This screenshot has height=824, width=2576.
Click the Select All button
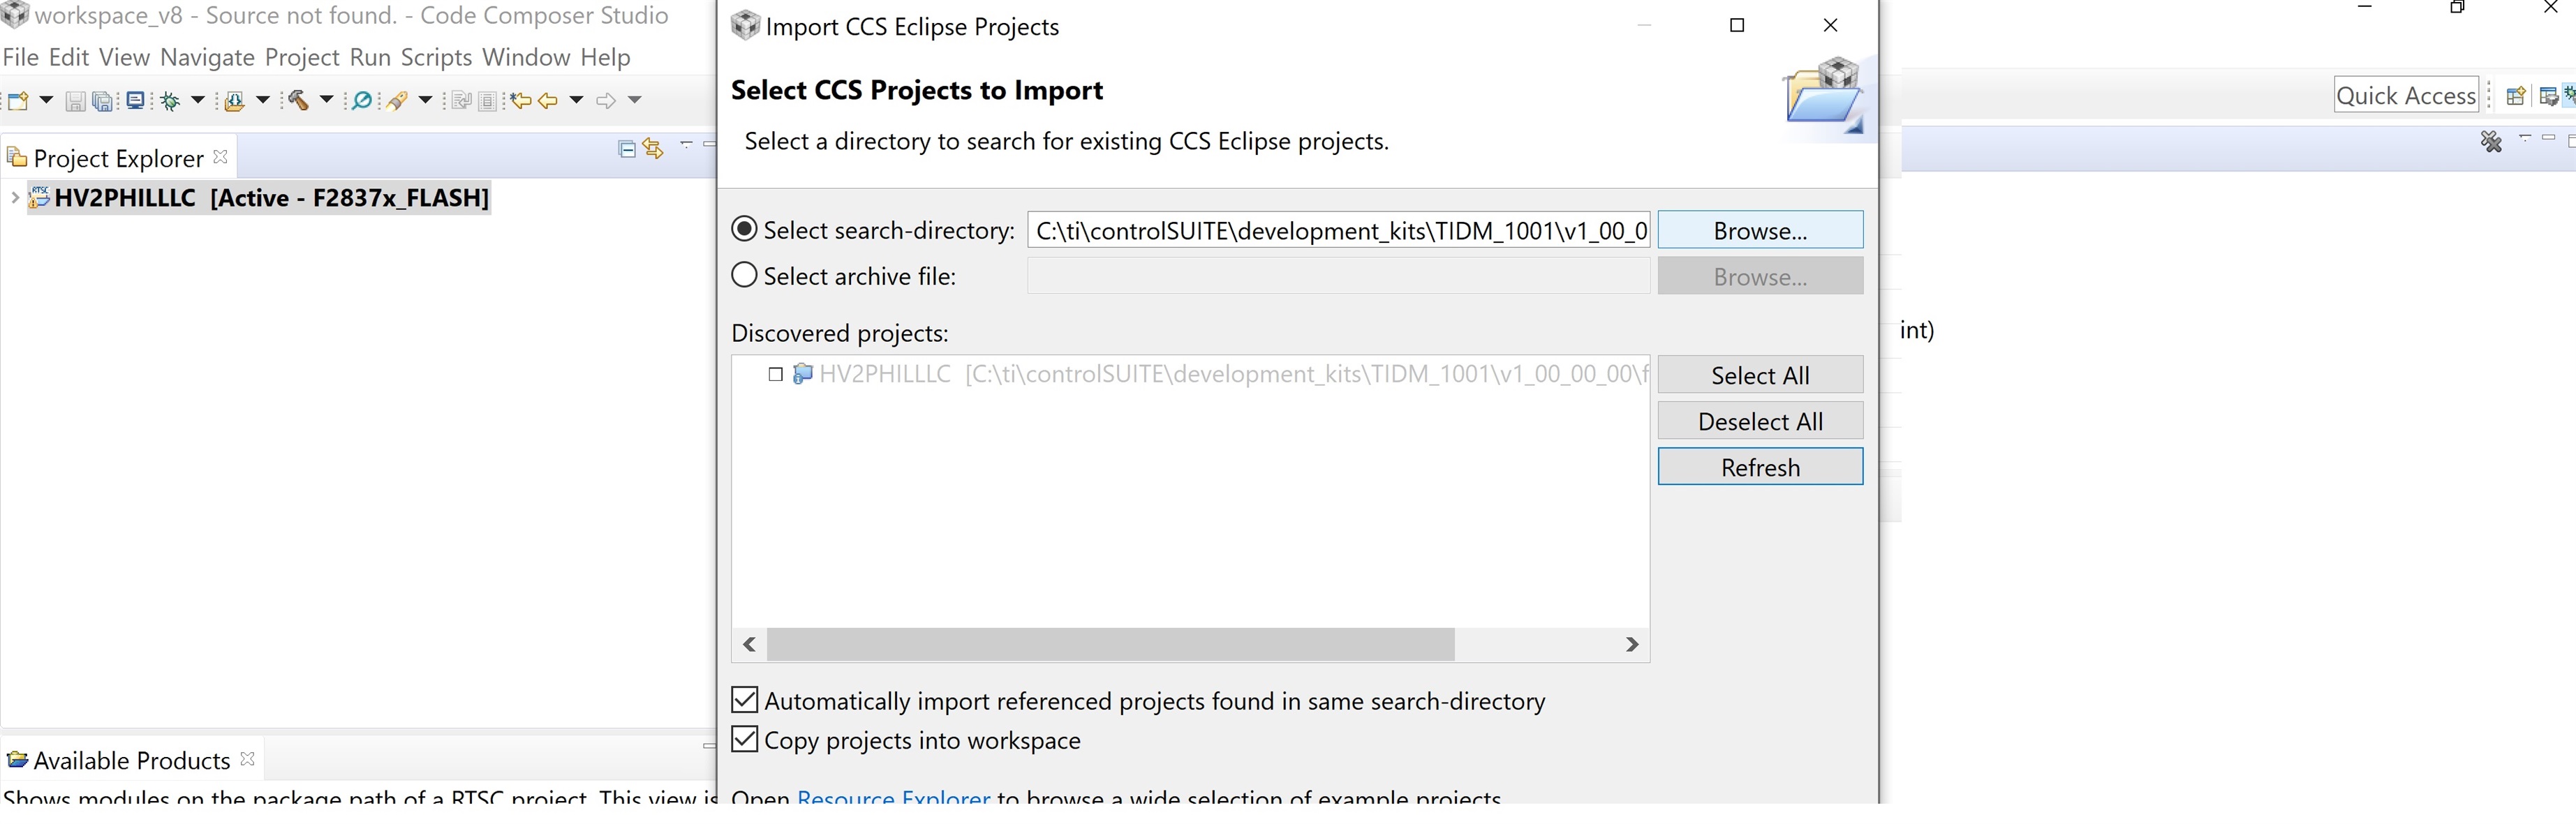click(1760, 375)
